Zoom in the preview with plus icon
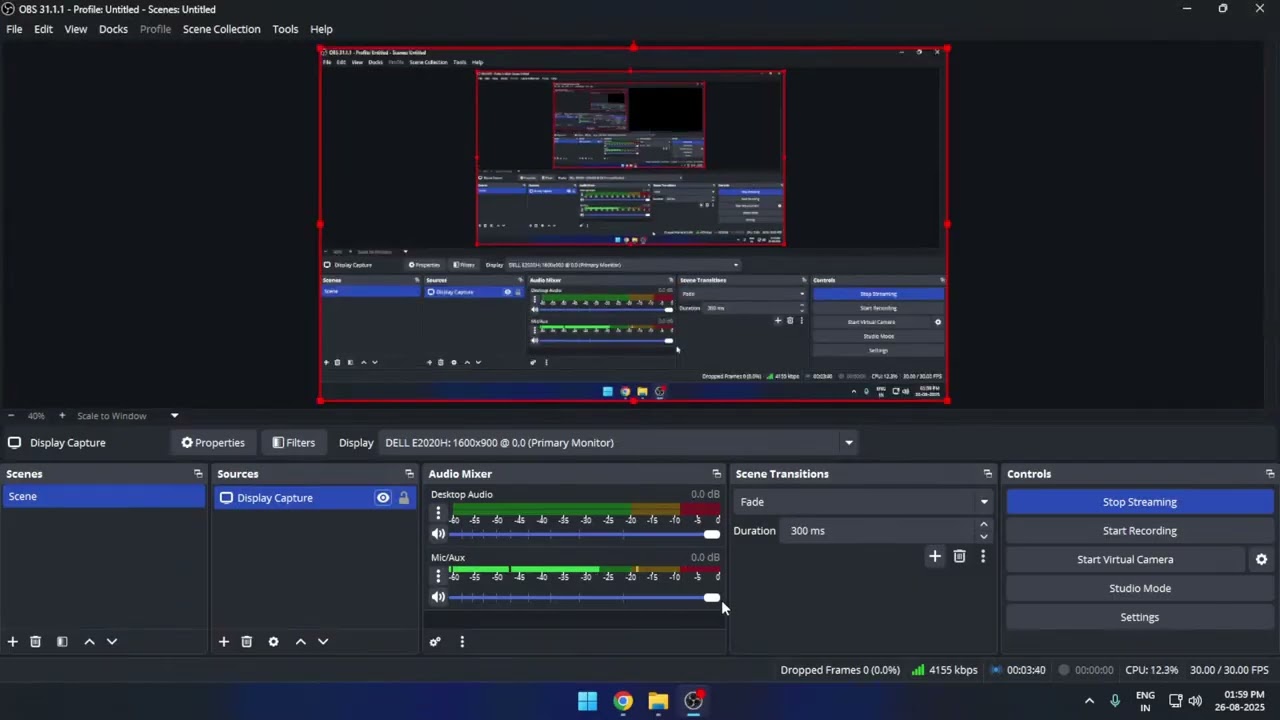The width and height of the screenshot is (1280, 720). click(61, 416)
